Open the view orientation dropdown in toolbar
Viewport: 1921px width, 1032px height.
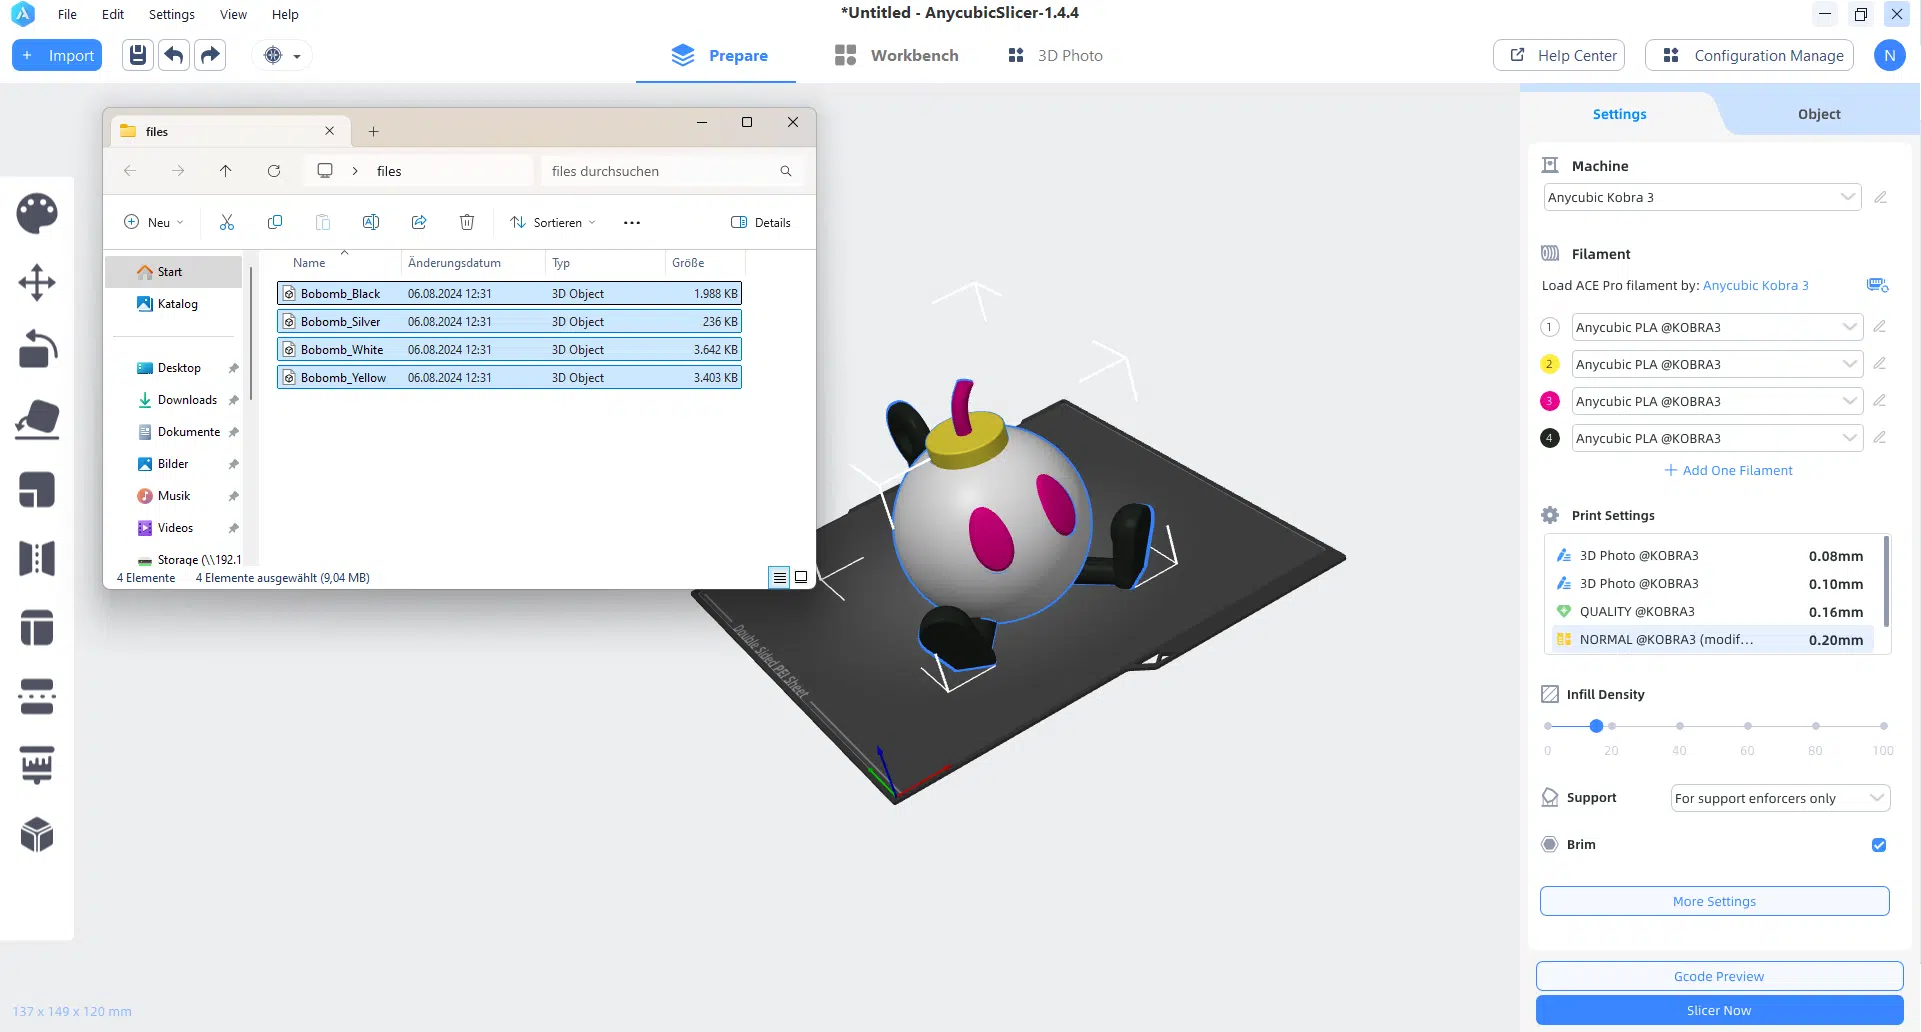(281, 56)
